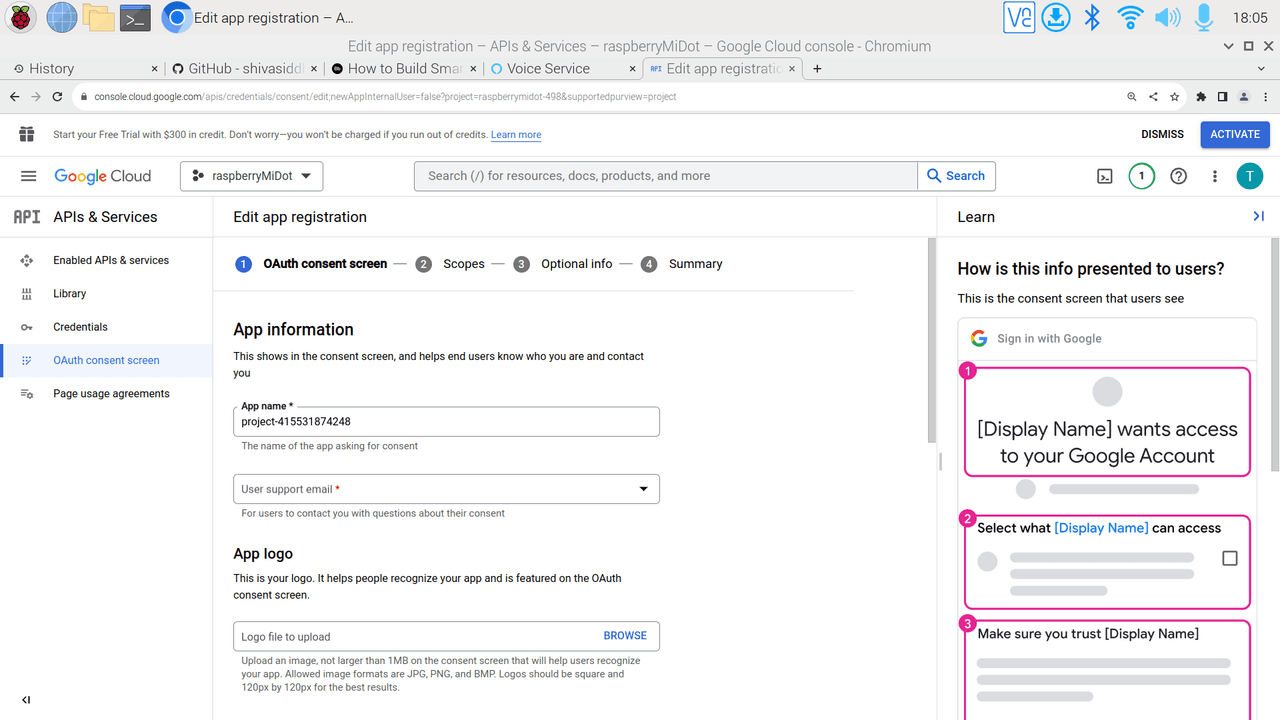The width and height of the screenshot is (1280, 720).
Task: Open a new browser tab
Action: point(817,68)
